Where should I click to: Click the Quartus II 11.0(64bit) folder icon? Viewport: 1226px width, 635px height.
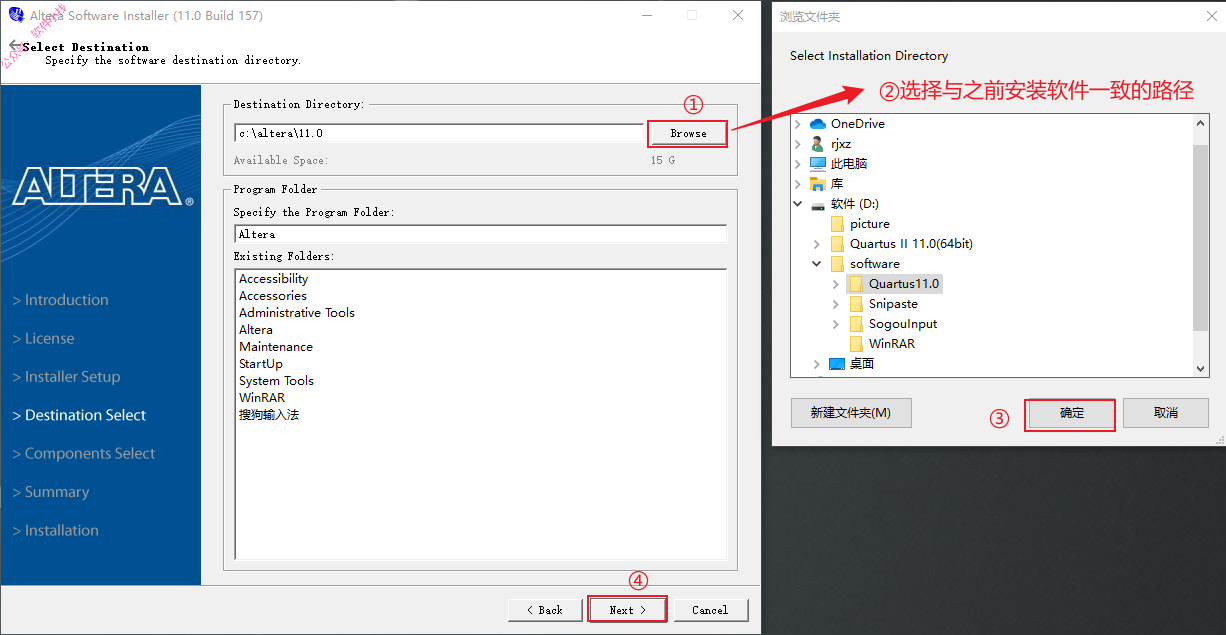837,244
